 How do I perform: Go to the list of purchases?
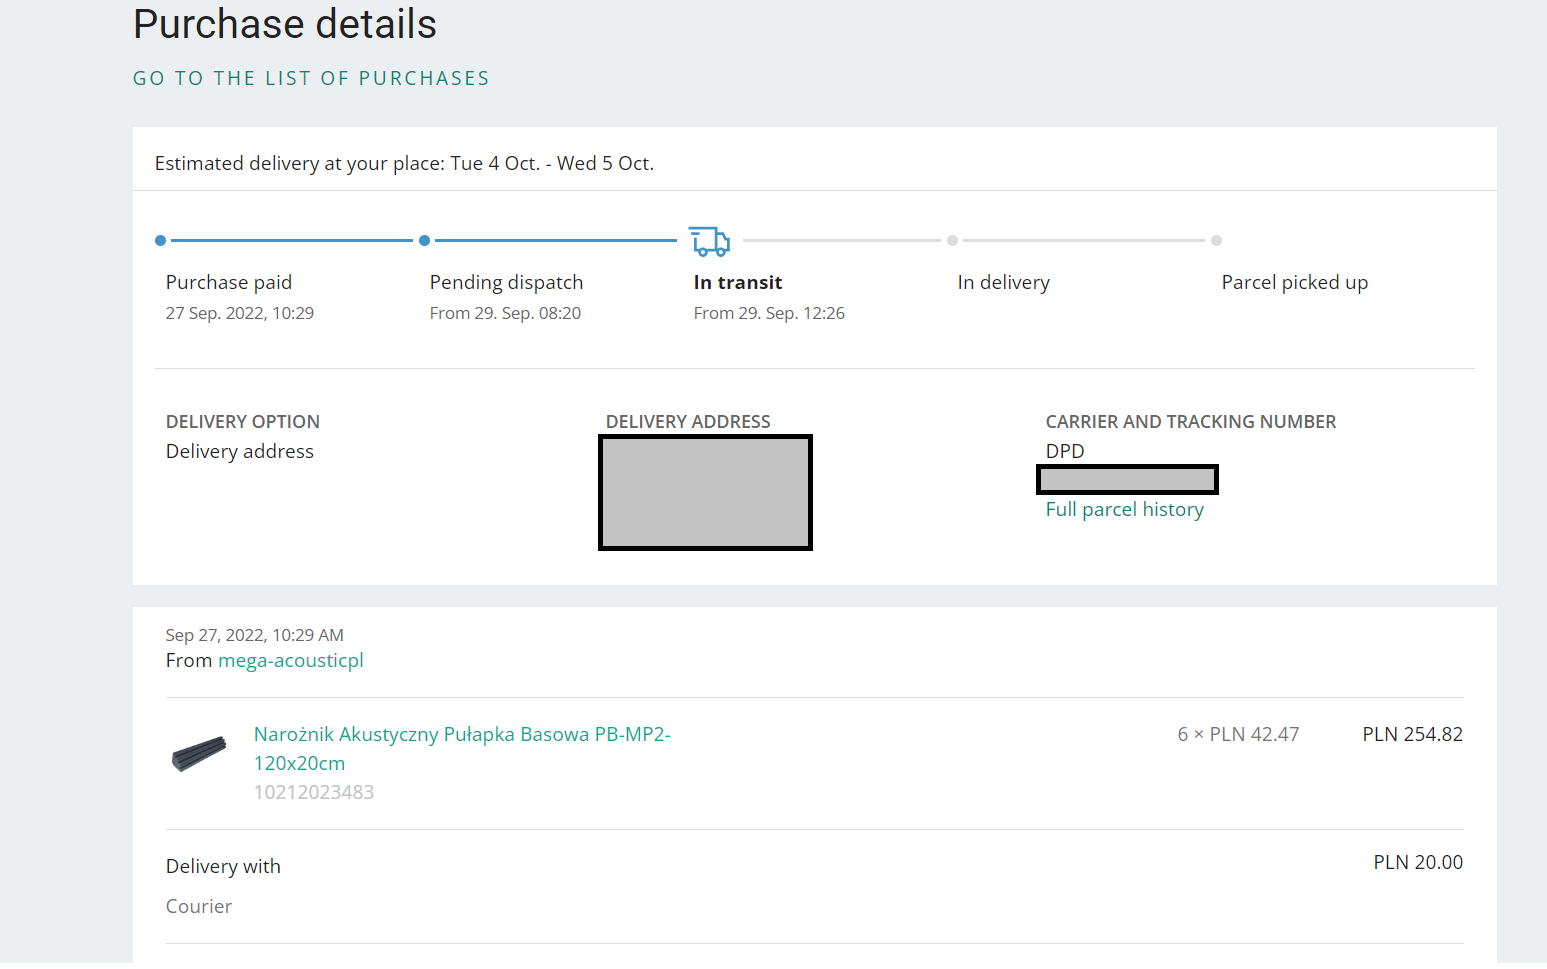pos(311,79)
